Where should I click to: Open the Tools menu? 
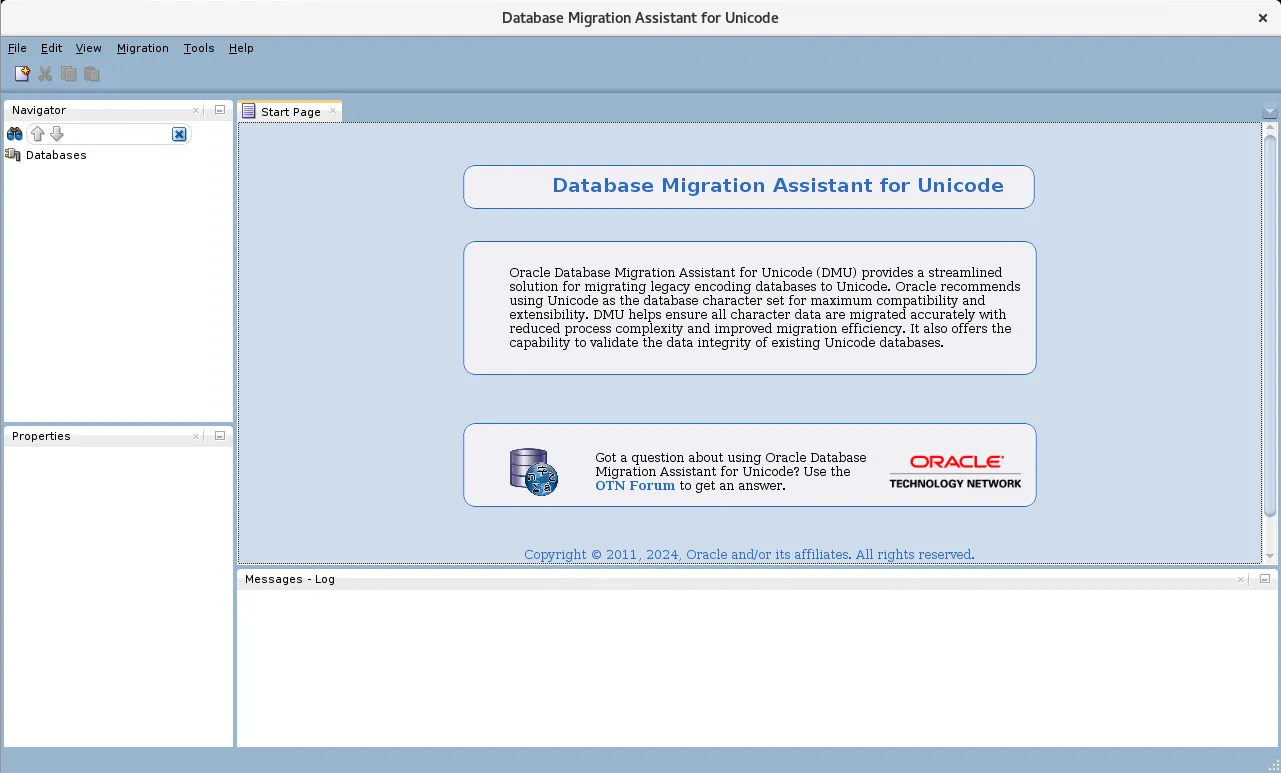point(198,48)
